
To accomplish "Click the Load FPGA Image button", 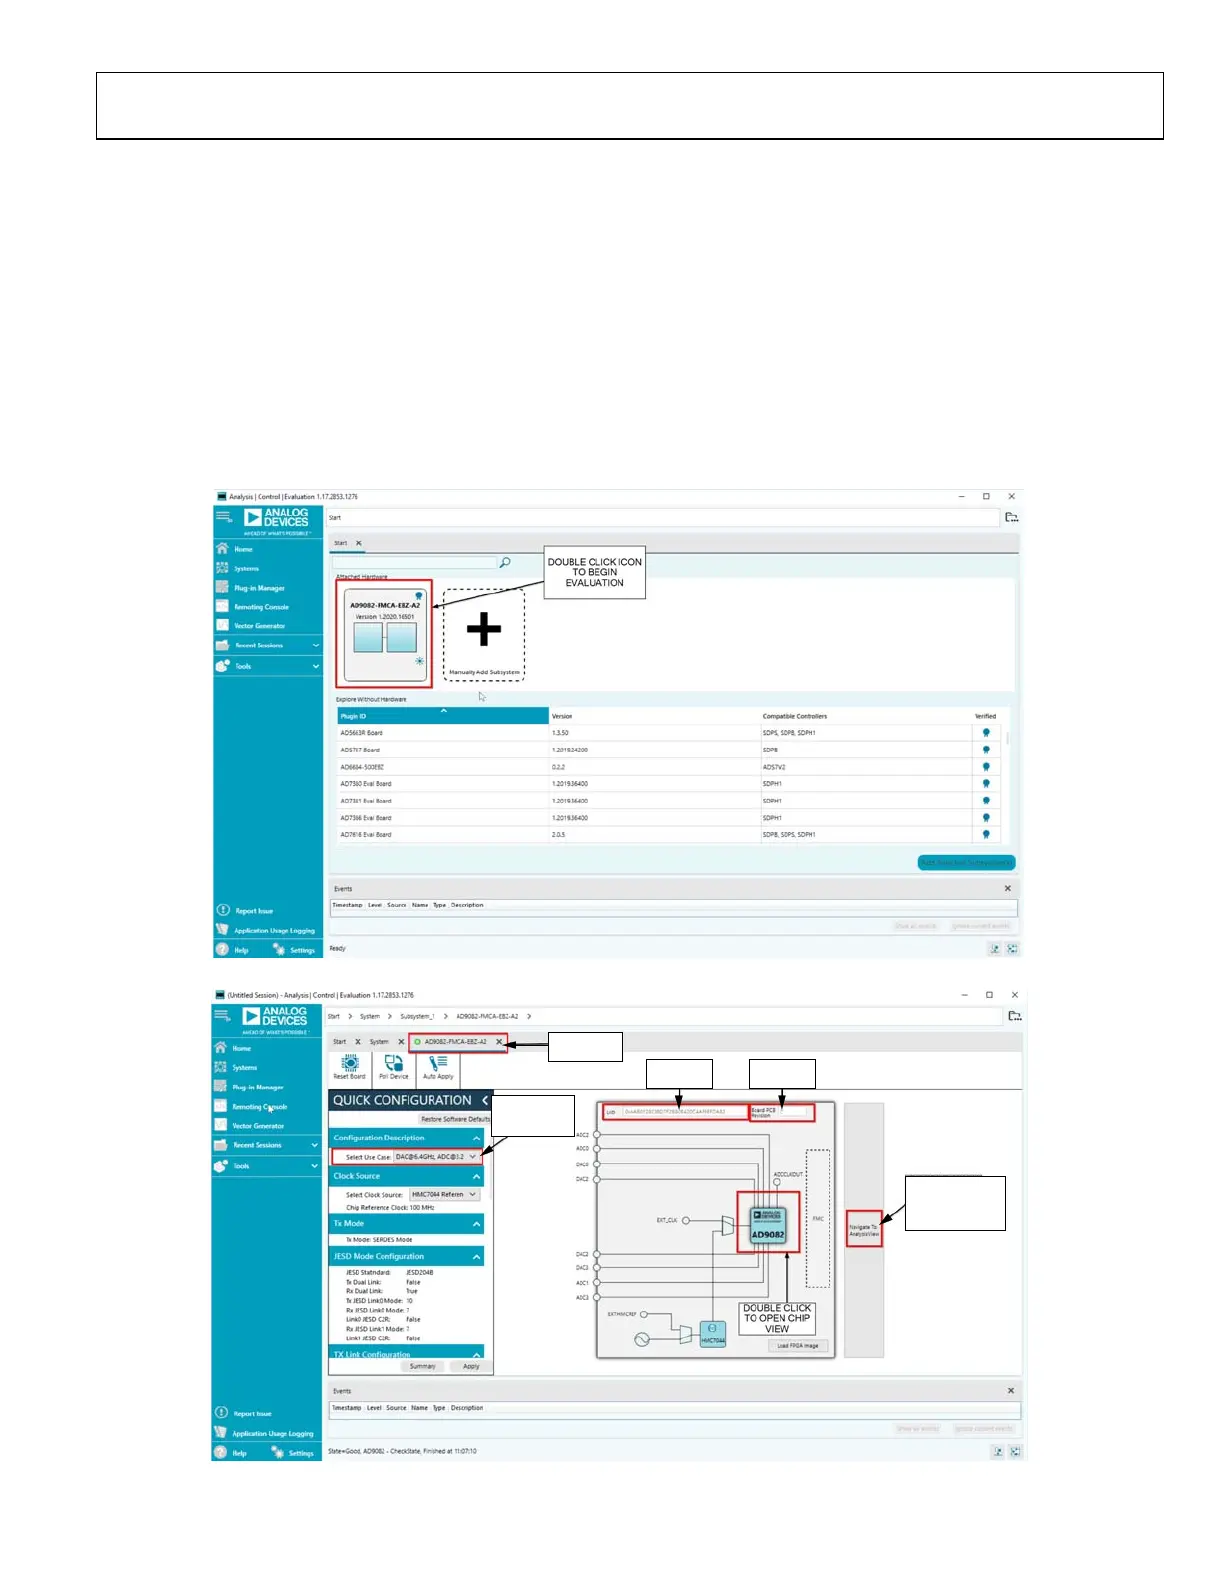I will (798, 1345).
